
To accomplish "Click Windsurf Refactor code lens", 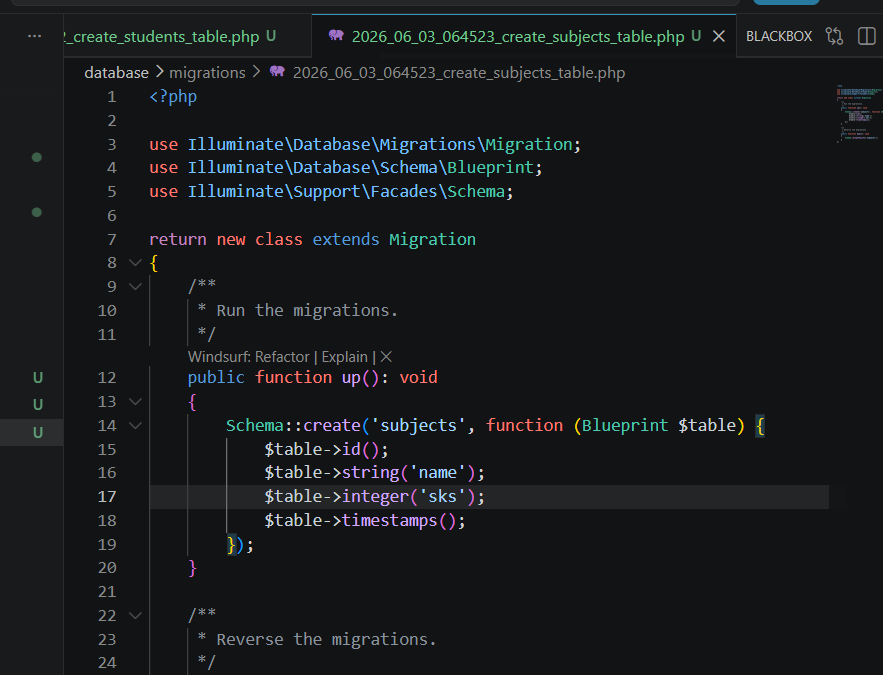I will point(282,357).
